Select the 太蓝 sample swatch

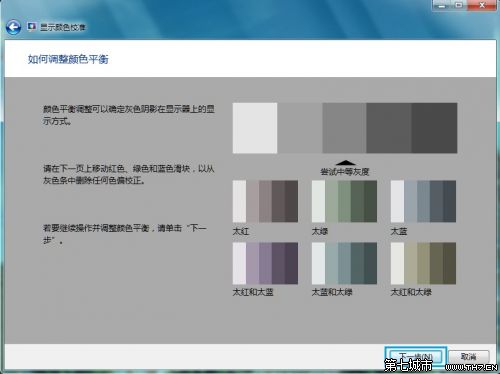[423, 201]
